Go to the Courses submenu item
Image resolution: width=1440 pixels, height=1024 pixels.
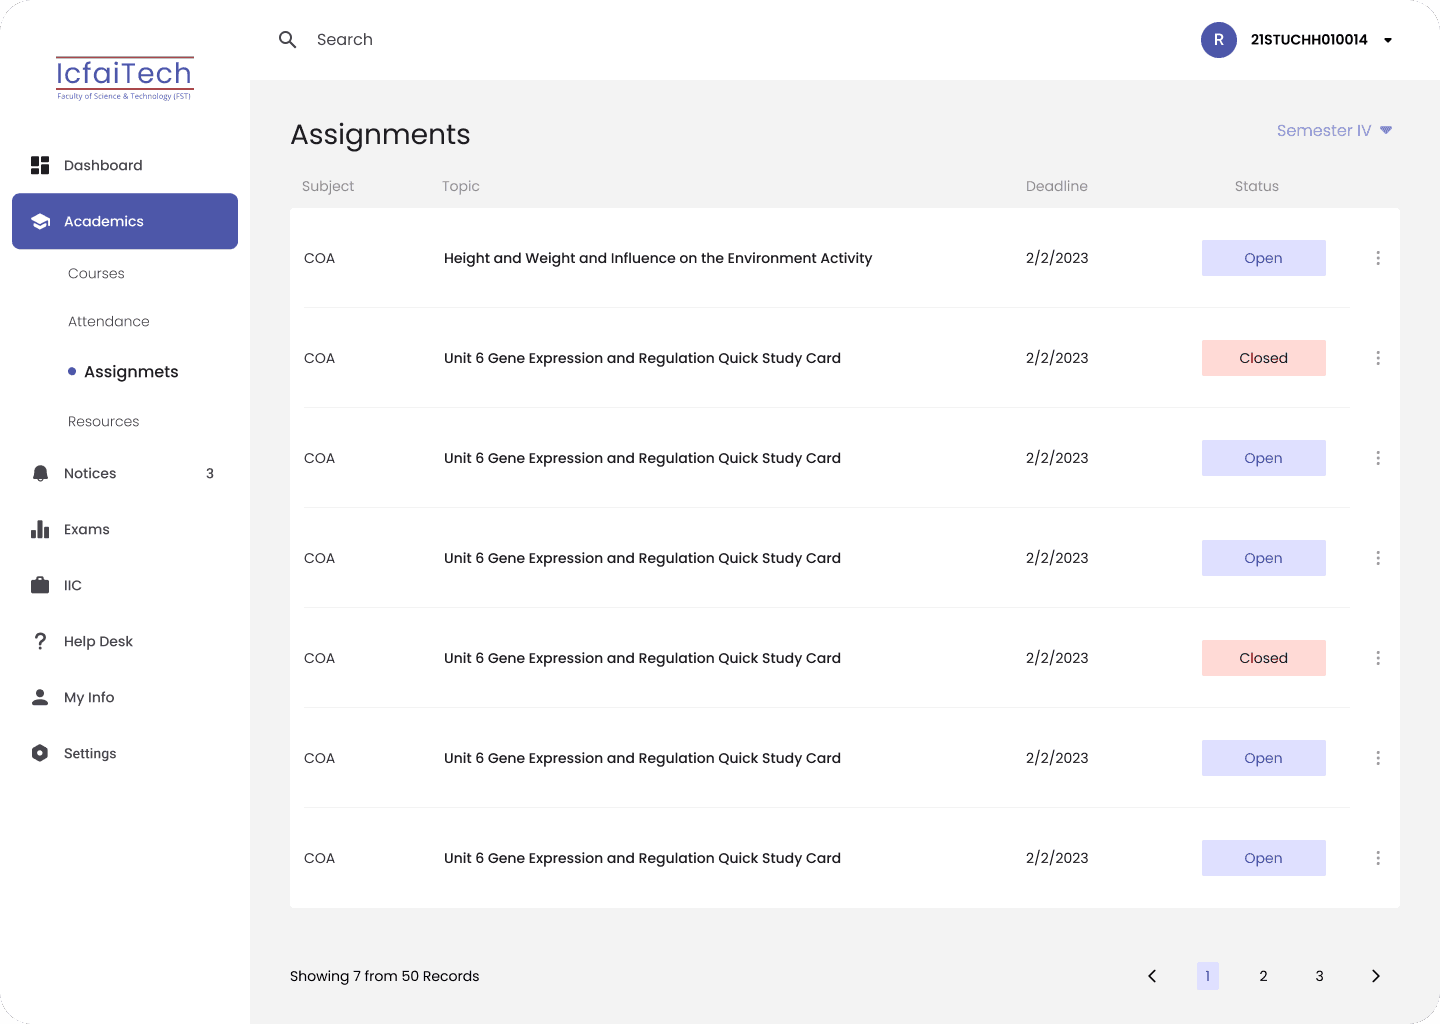[x=96, y=273]
